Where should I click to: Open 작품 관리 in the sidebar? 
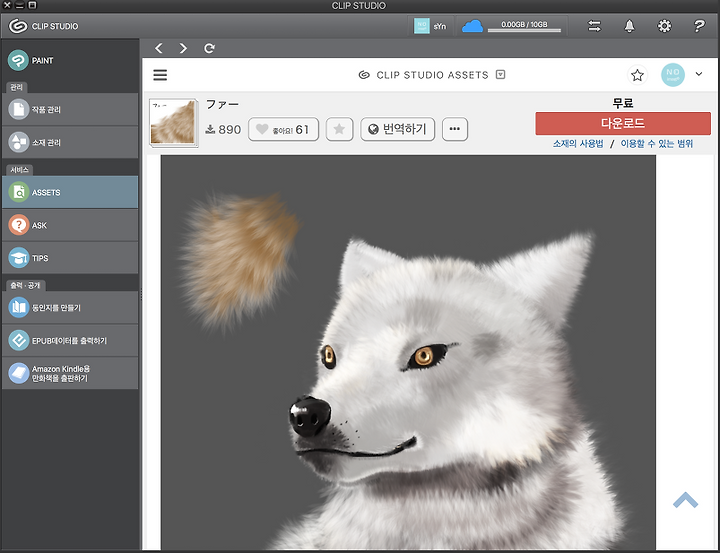(x=70, y=109)
